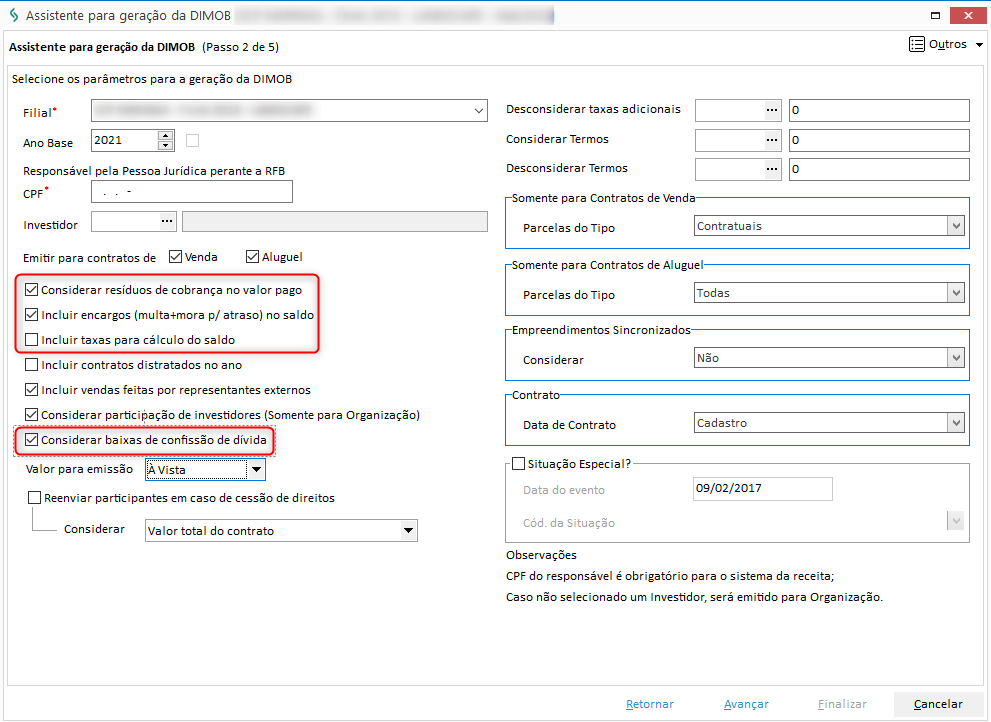991x722 pixels.
Task: Click the application logo in title bar
Action: [12, 15]
